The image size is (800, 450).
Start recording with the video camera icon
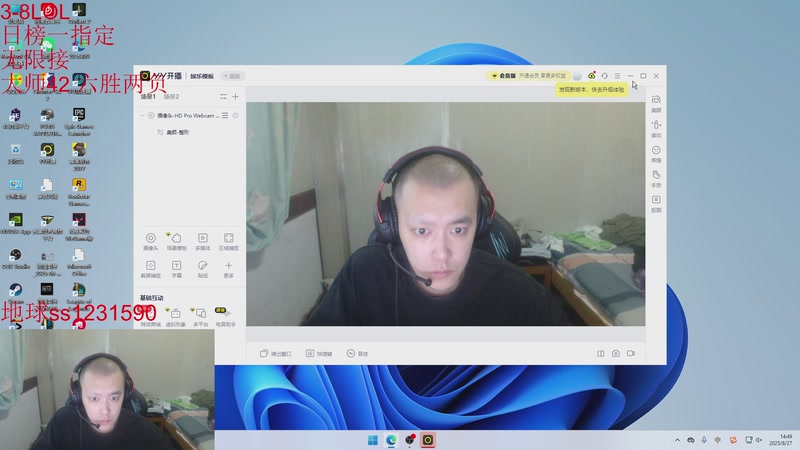[x=631, y=353]
